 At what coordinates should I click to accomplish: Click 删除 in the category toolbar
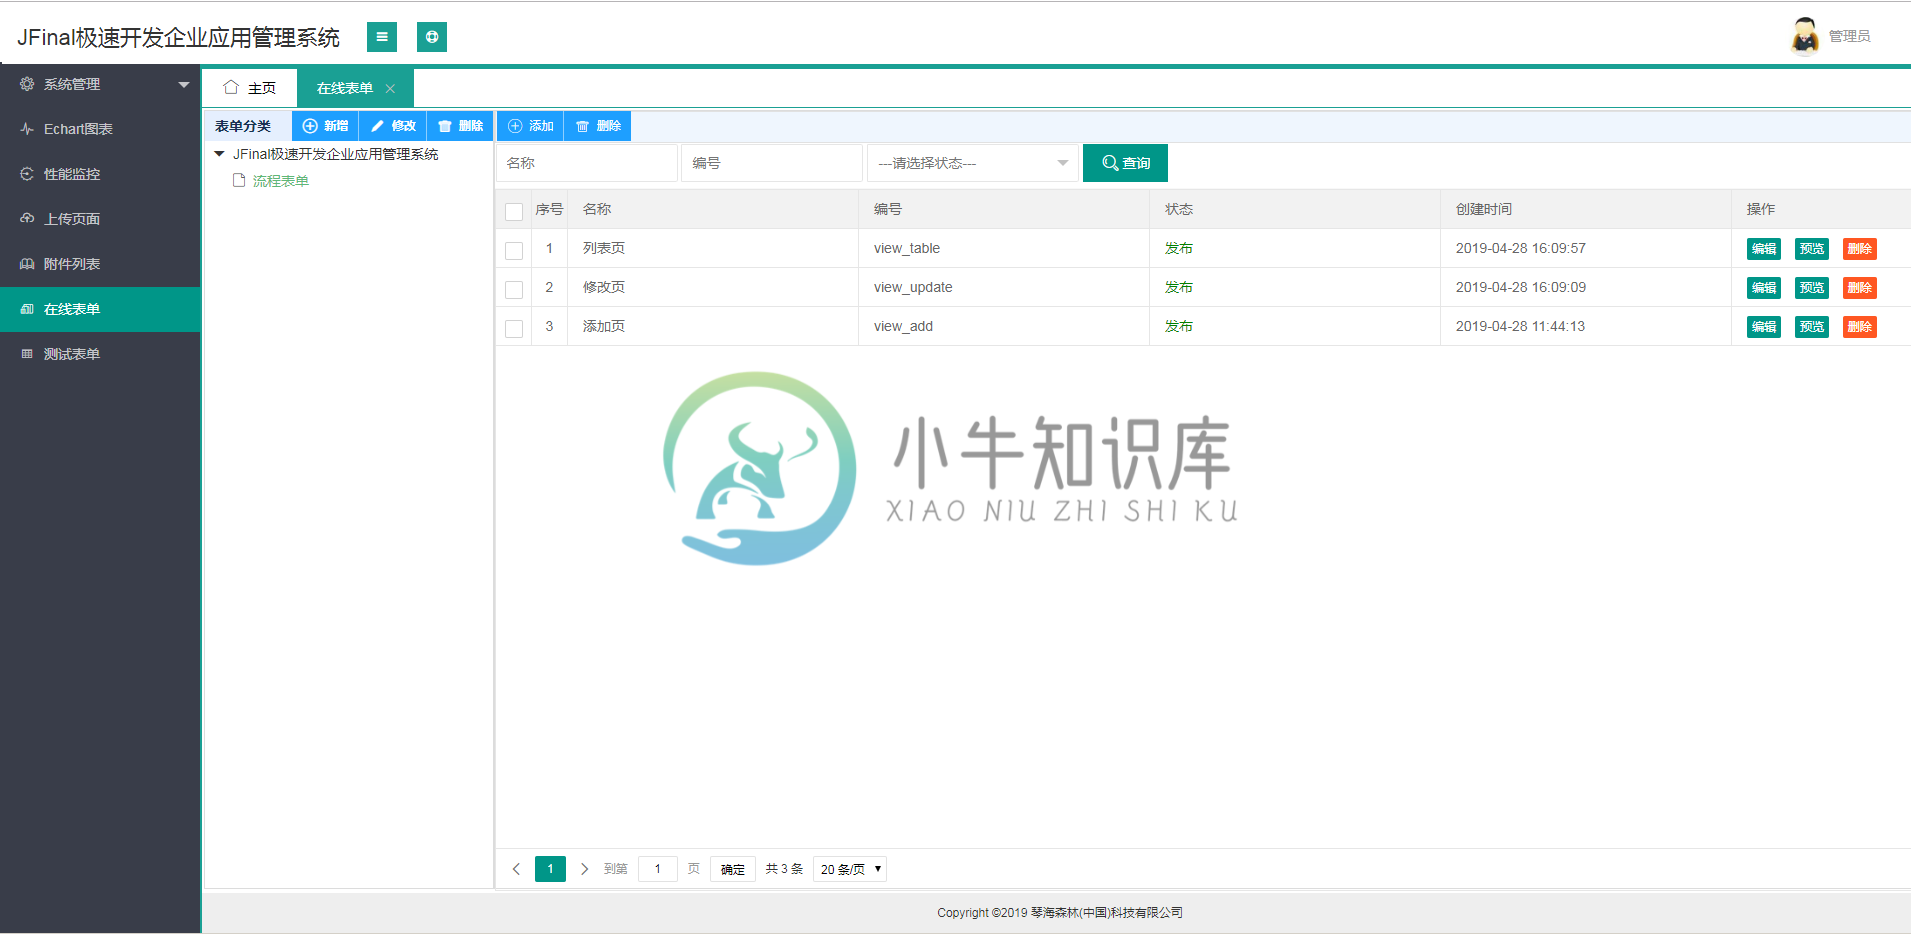tap(460, 126)
